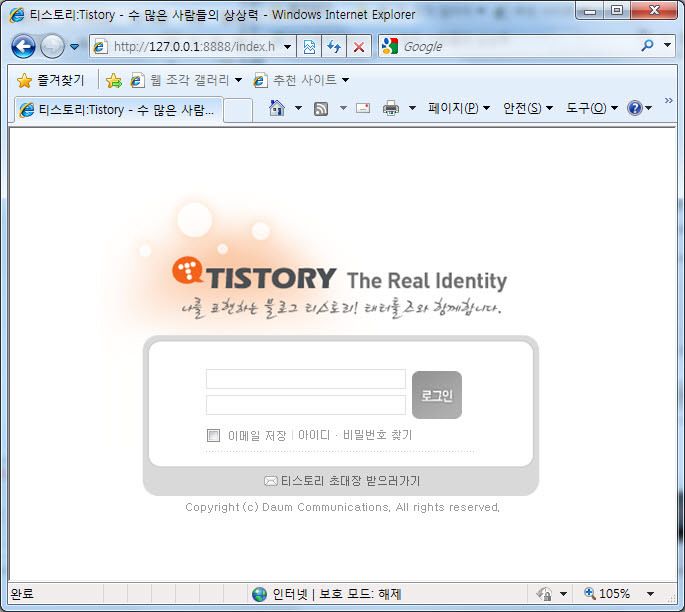This screenshot has width=685, height=612.
Task: Check the 이메일 저장 checkbox
Action: (213, 435)
